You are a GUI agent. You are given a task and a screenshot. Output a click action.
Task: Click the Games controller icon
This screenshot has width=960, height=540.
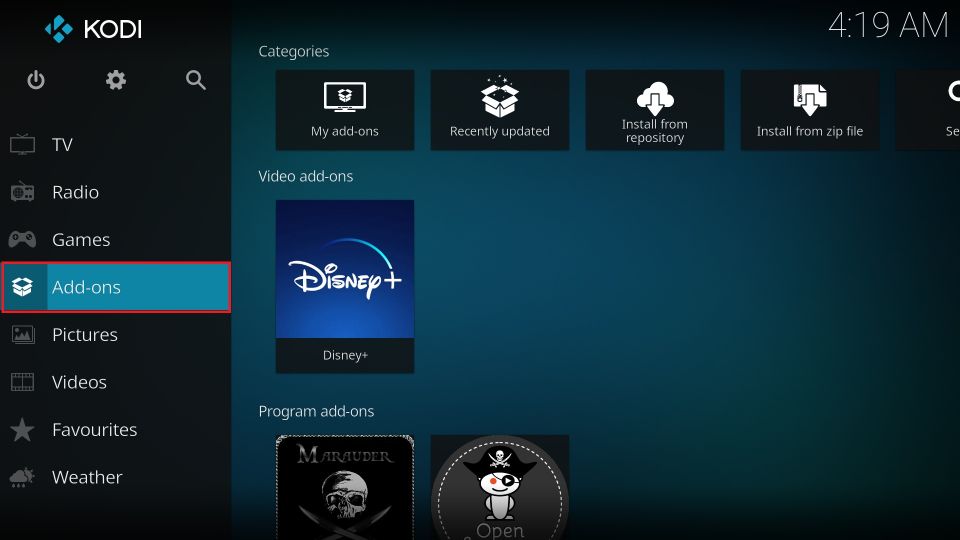pos(22,239)
